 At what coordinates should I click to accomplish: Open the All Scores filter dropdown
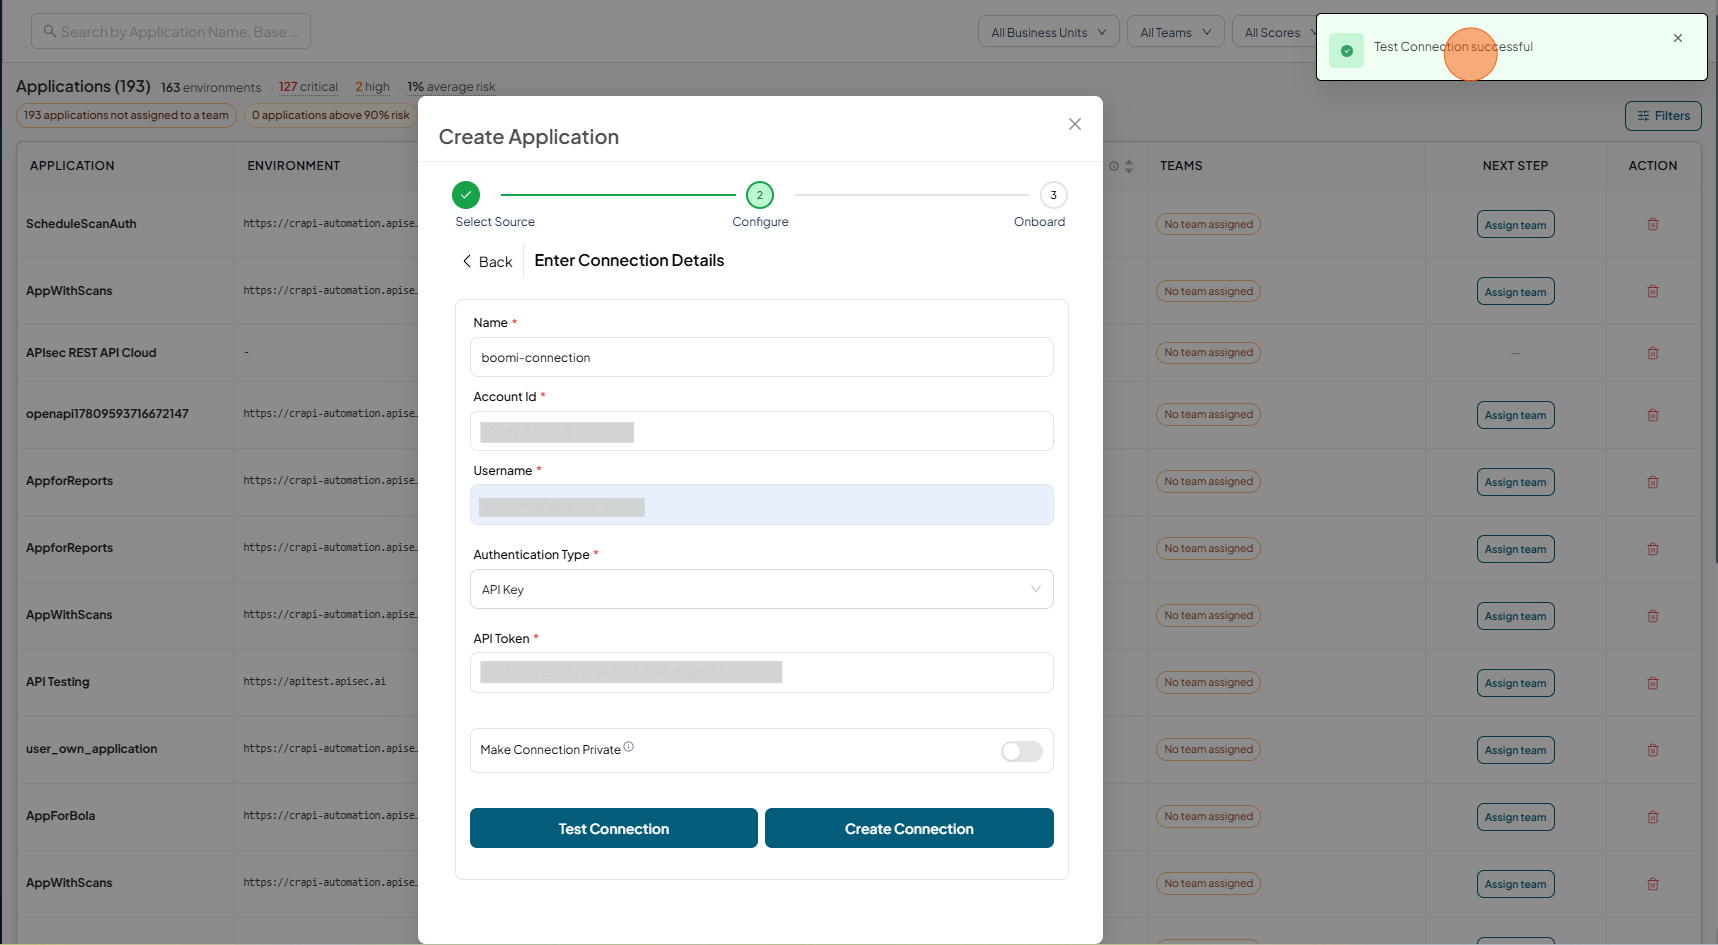tap(1274, 32)
